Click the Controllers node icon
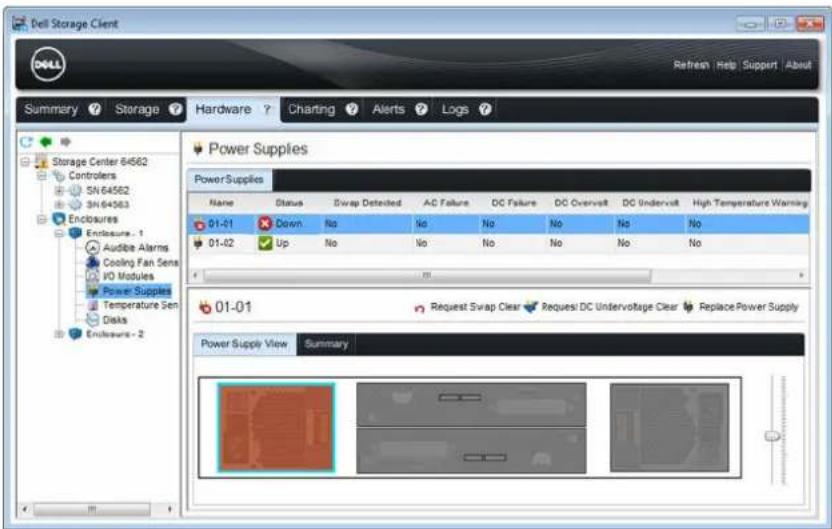Screen dimensions: 832x529 click(58, 176)
